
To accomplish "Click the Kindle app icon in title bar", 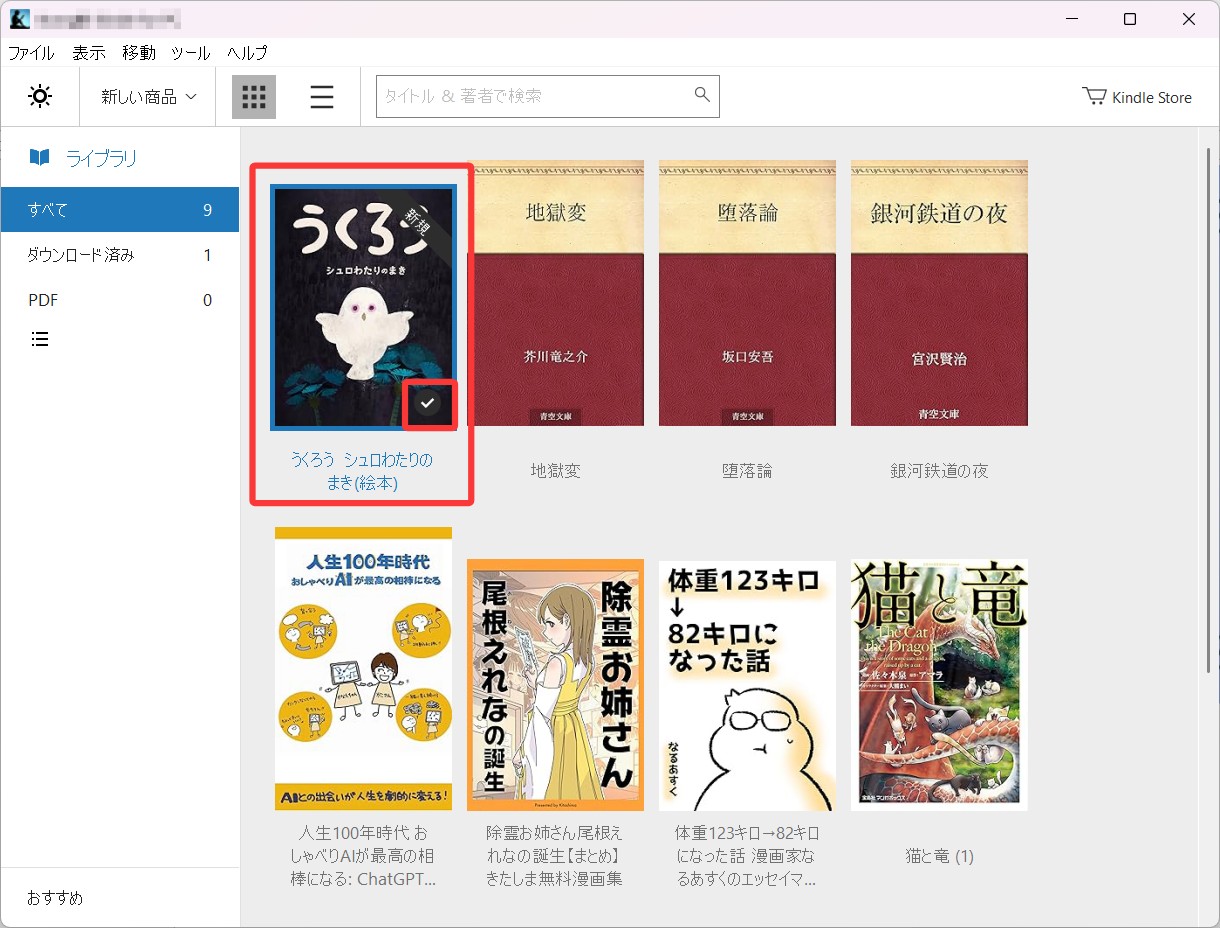I will click(20, 19).
